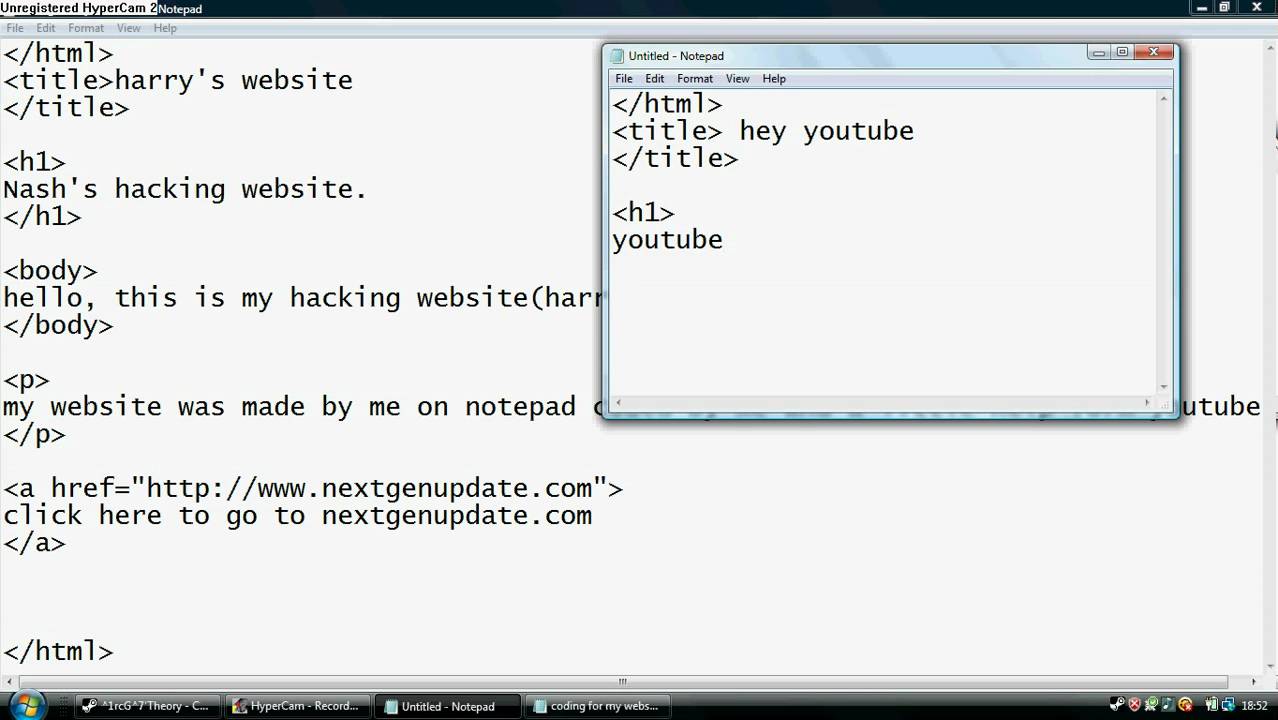The width and height of the screenshot is (1278, 720).
Task: Click blank text area of small Notepad
Action: [880, 320]
